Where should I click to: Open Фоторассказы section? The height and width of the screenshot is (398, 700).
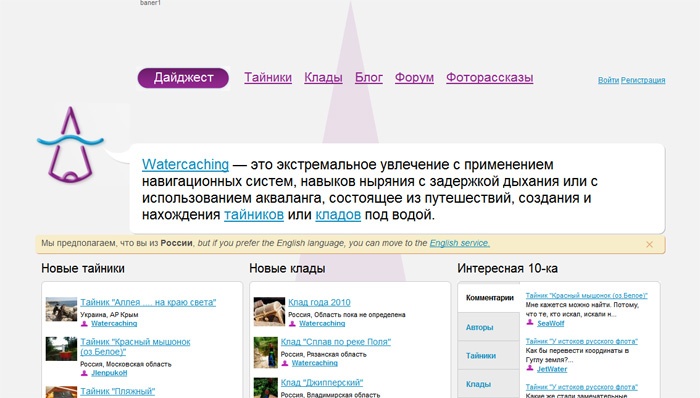click(x=490, y=78)
